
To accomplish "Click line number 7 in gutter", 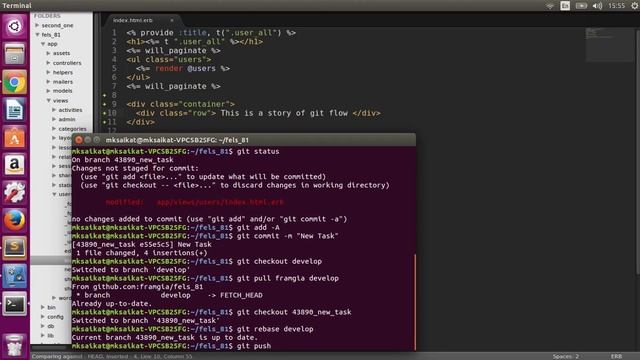I will [114, 86].
